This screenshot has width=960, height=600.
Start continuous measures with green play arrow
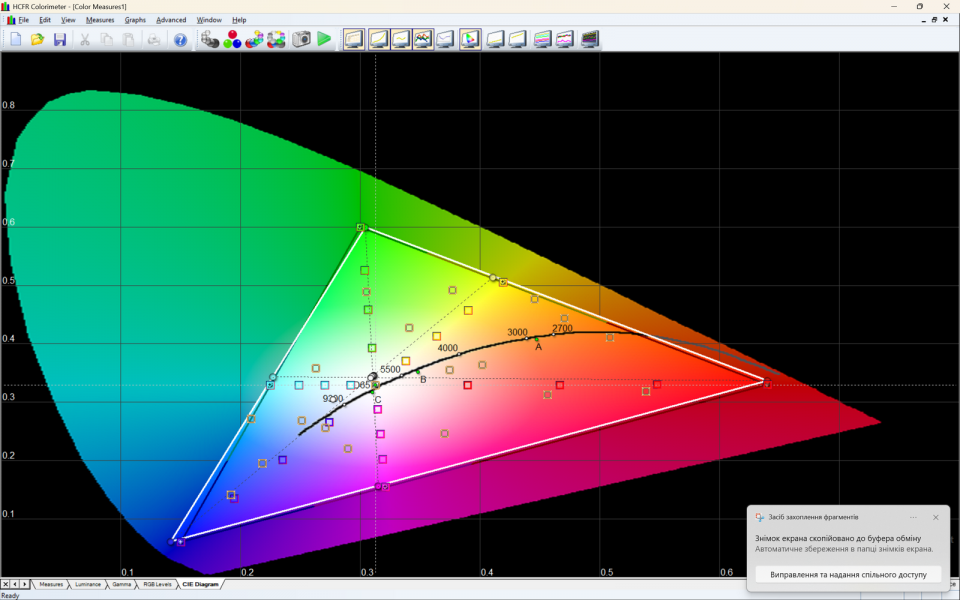324,39
